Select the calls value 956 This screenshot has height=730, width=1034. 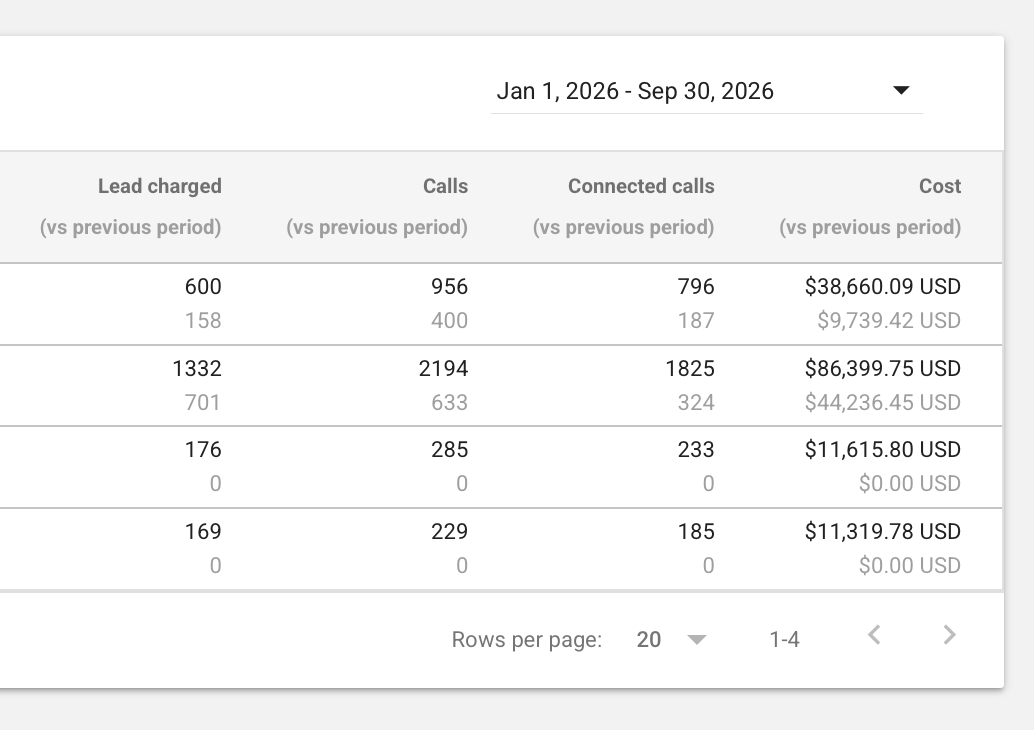click(449, 286)
